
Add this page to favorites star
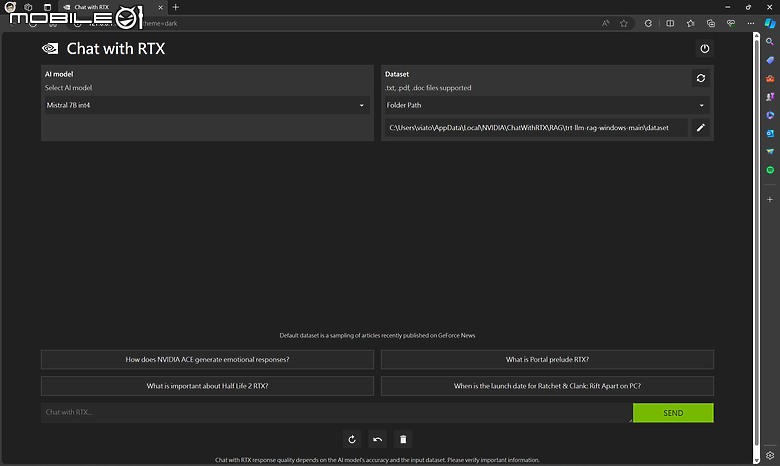623,23
